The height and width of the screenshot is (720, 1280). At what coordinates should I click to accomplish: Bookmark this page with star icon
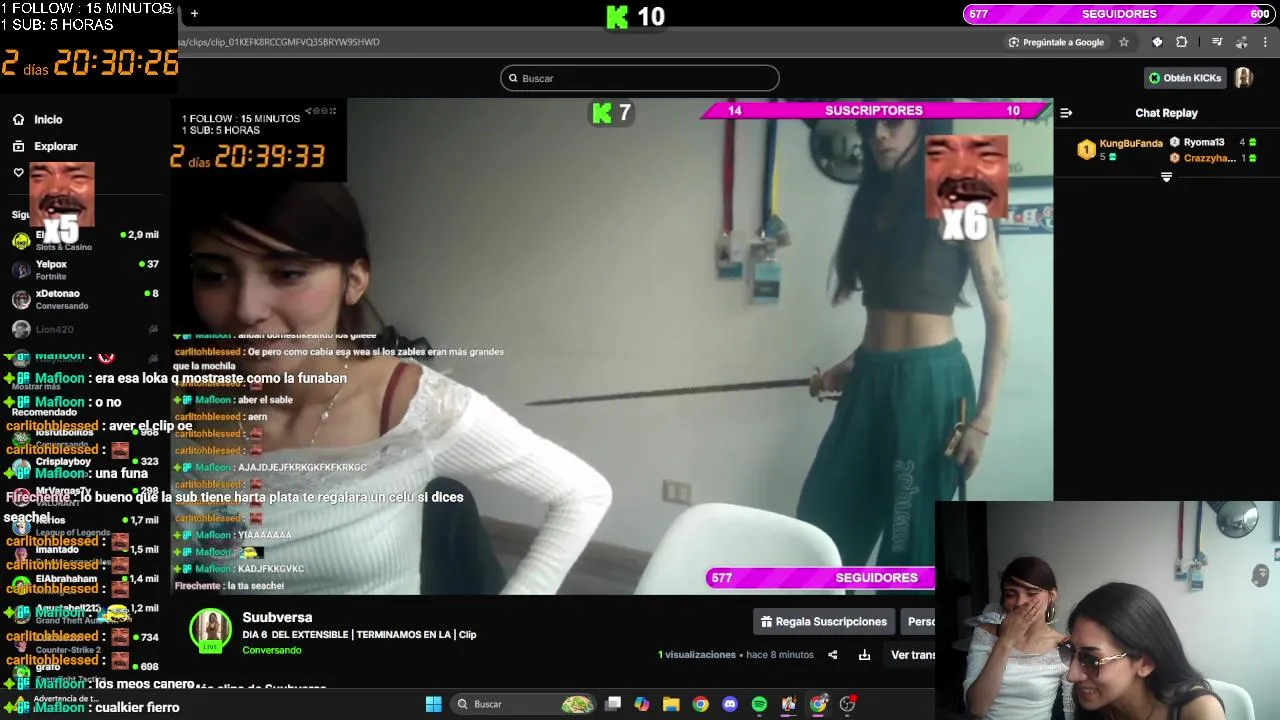pyautogui.click(x=1124, y=42)
